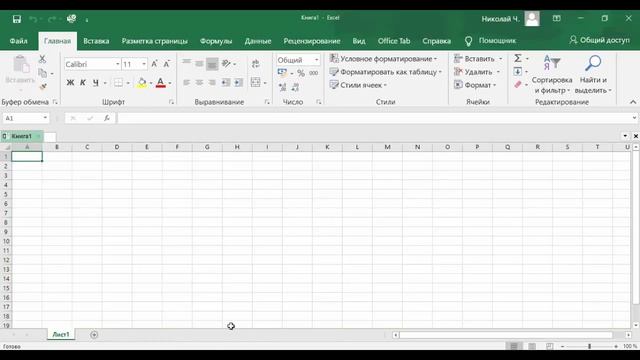Click the Fill down arrow icon

[518, 71]
